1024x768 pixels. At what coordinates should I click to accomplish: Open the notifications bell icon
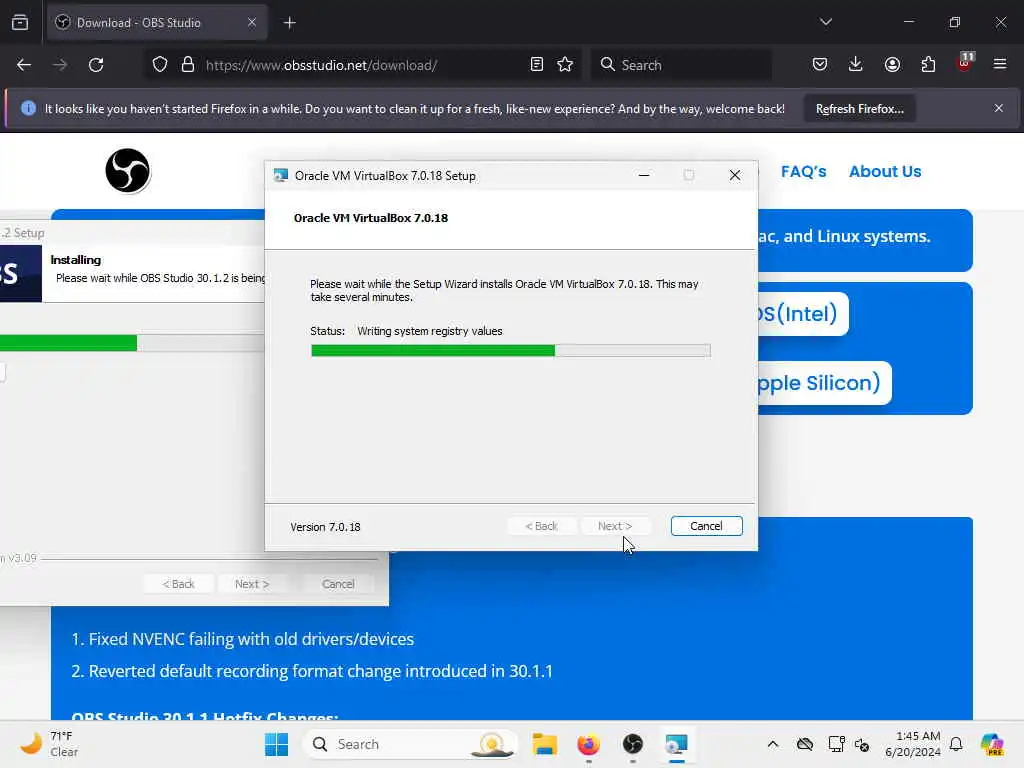[956, 744]
